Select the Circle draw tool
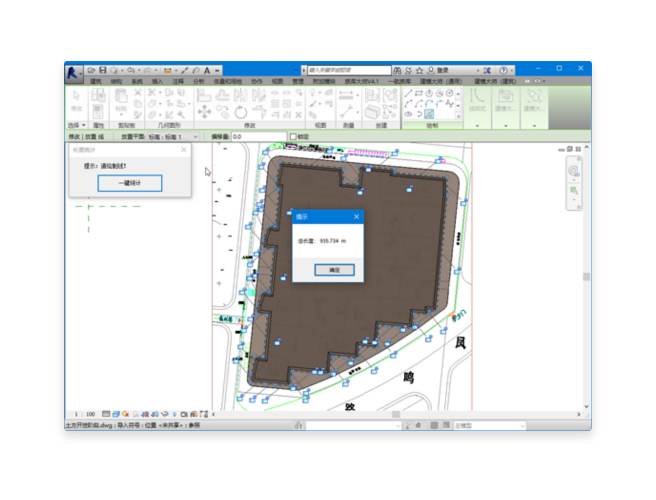Image resolution: width=656 pixels, height=500 pixels. click(x=449, y=93)
